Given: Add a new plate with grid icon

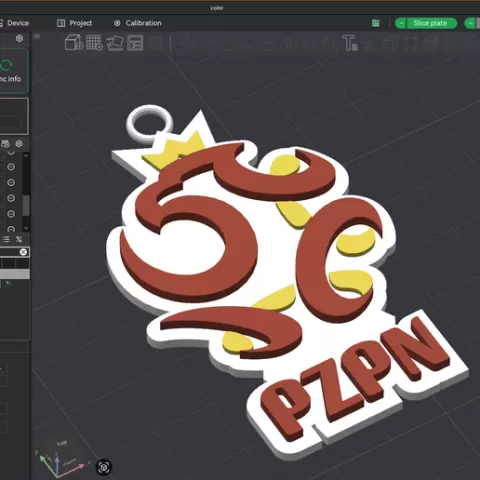Looking at the screenshot, I should tap(94, 43).
